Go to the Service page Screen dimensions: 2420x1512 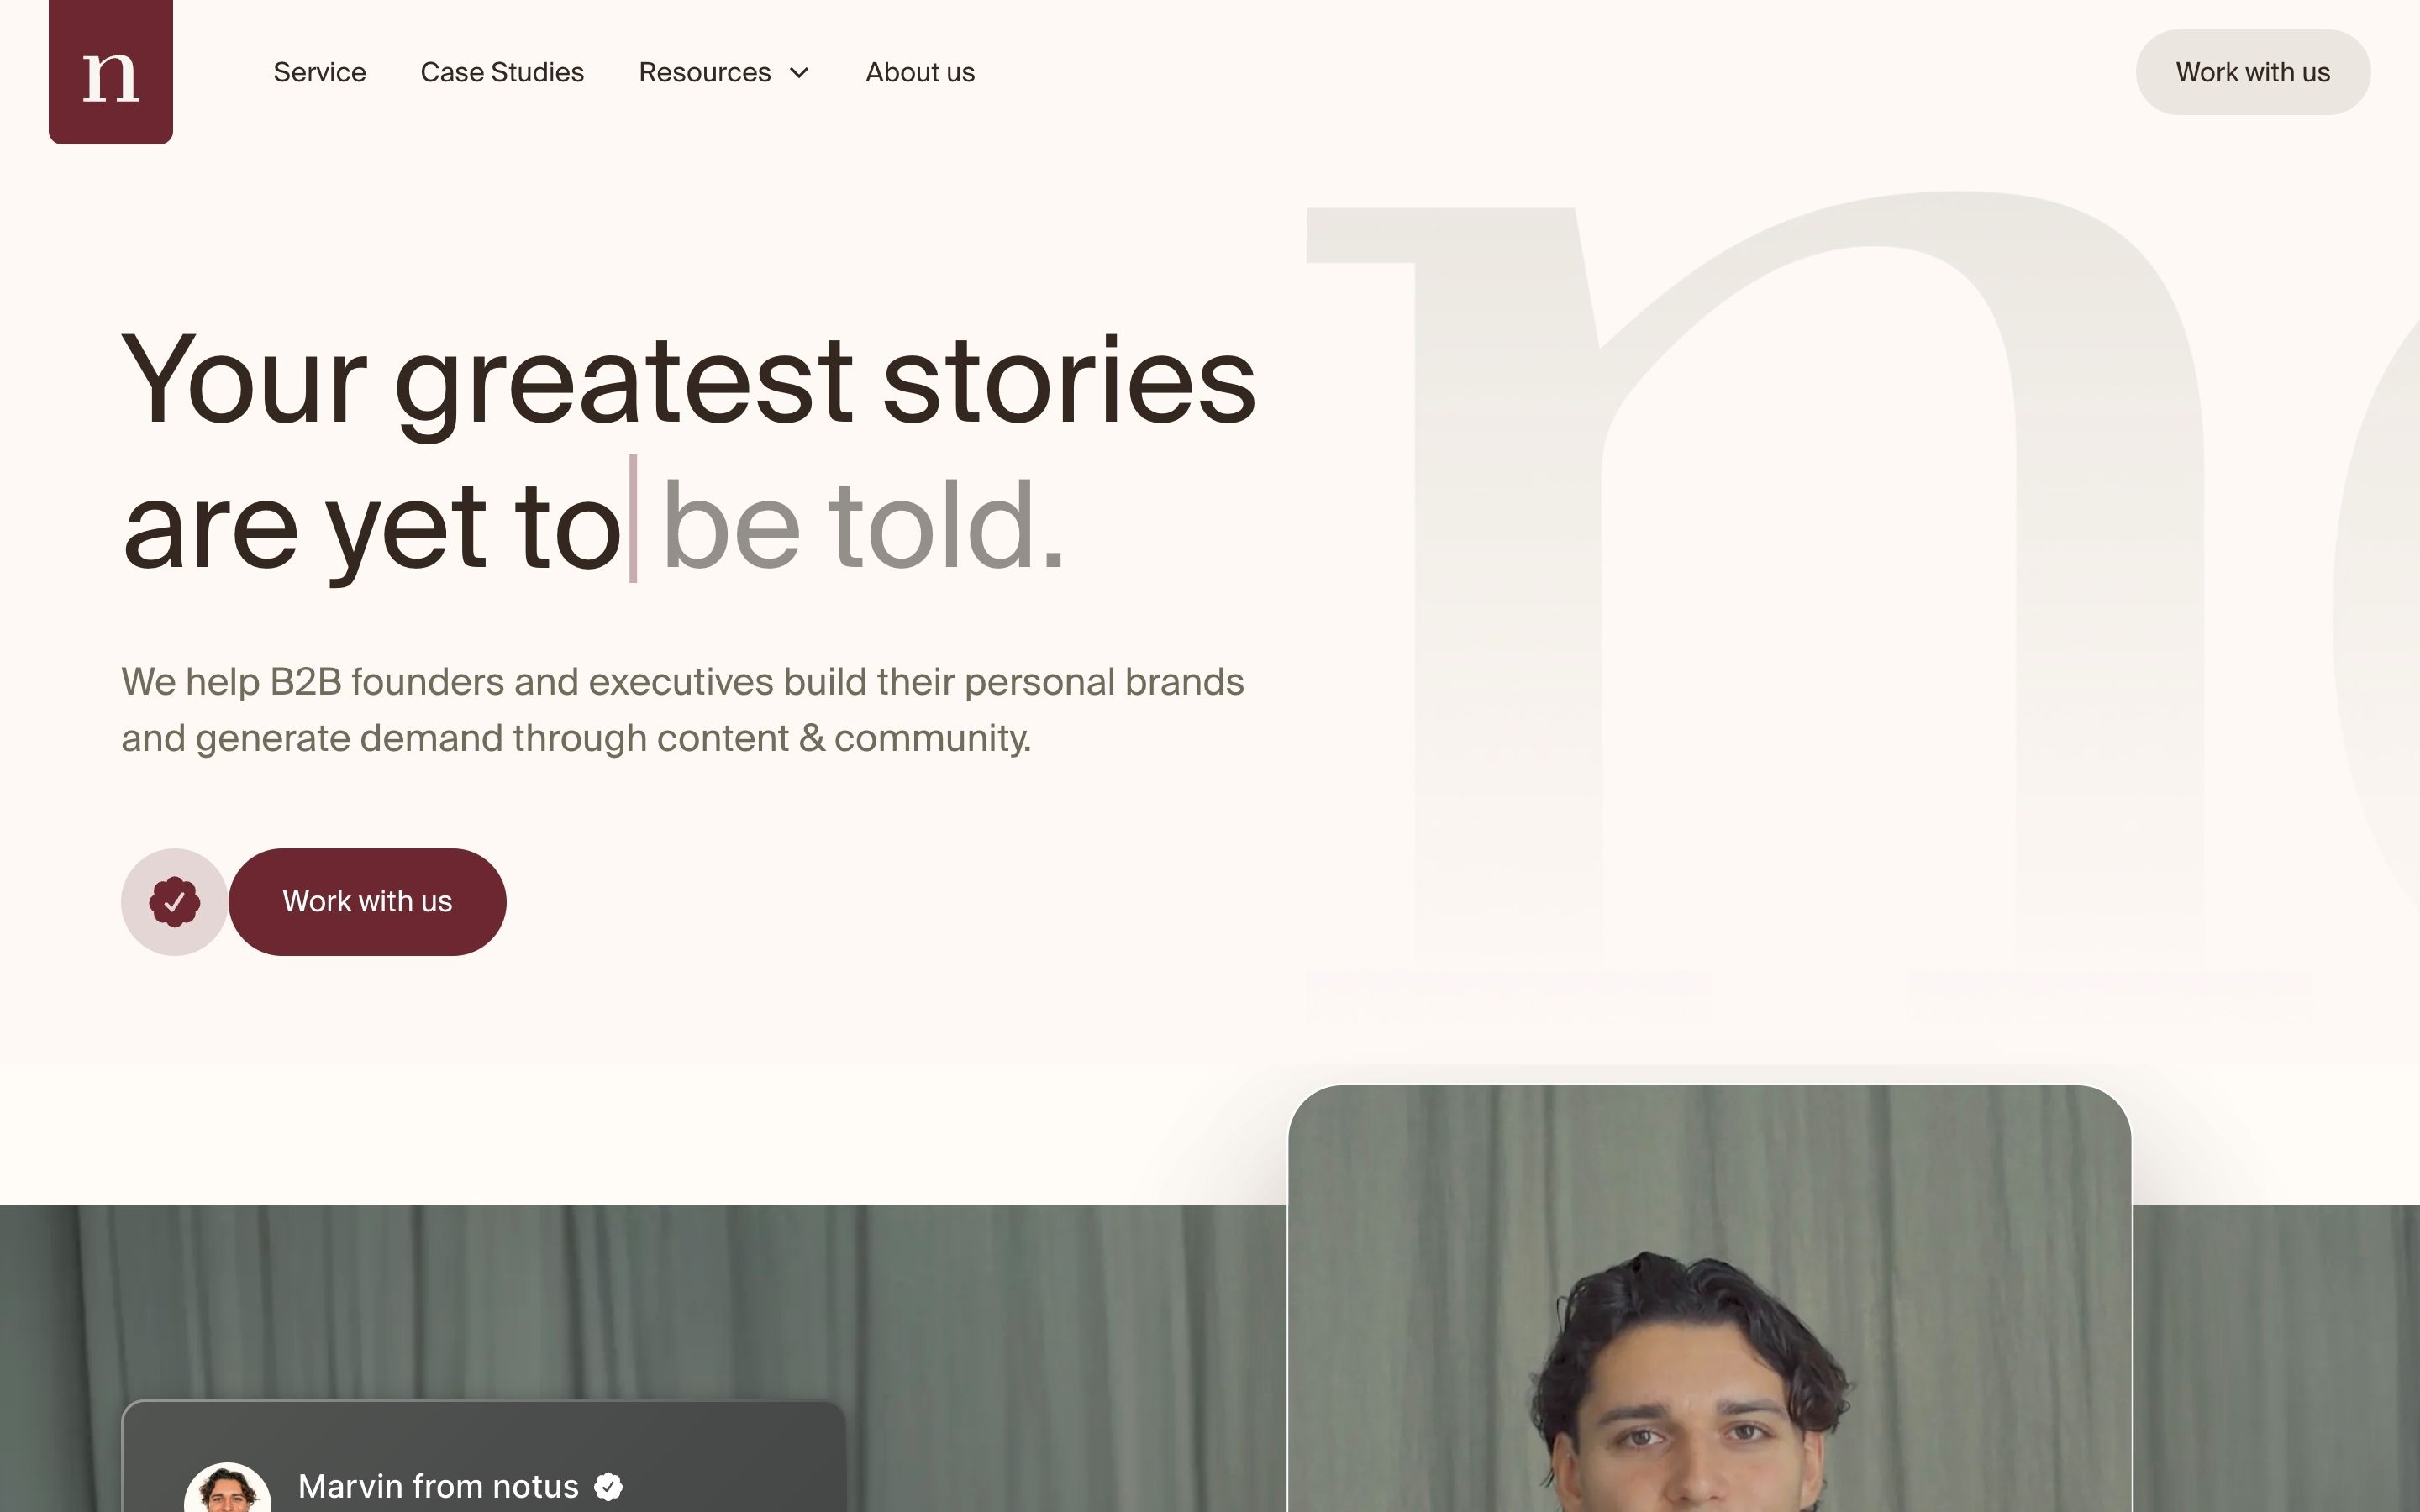click(319, 73)
